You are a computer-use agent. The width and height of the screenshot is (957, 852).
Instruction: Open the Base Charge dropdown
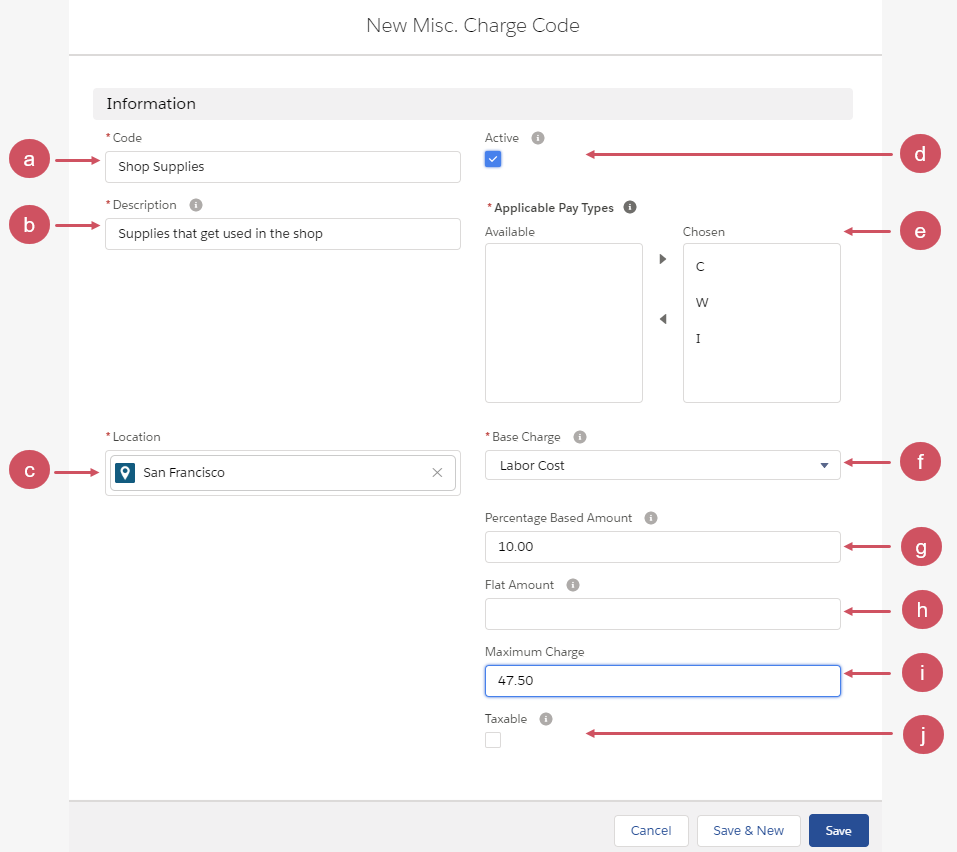(x=662, y=465)
